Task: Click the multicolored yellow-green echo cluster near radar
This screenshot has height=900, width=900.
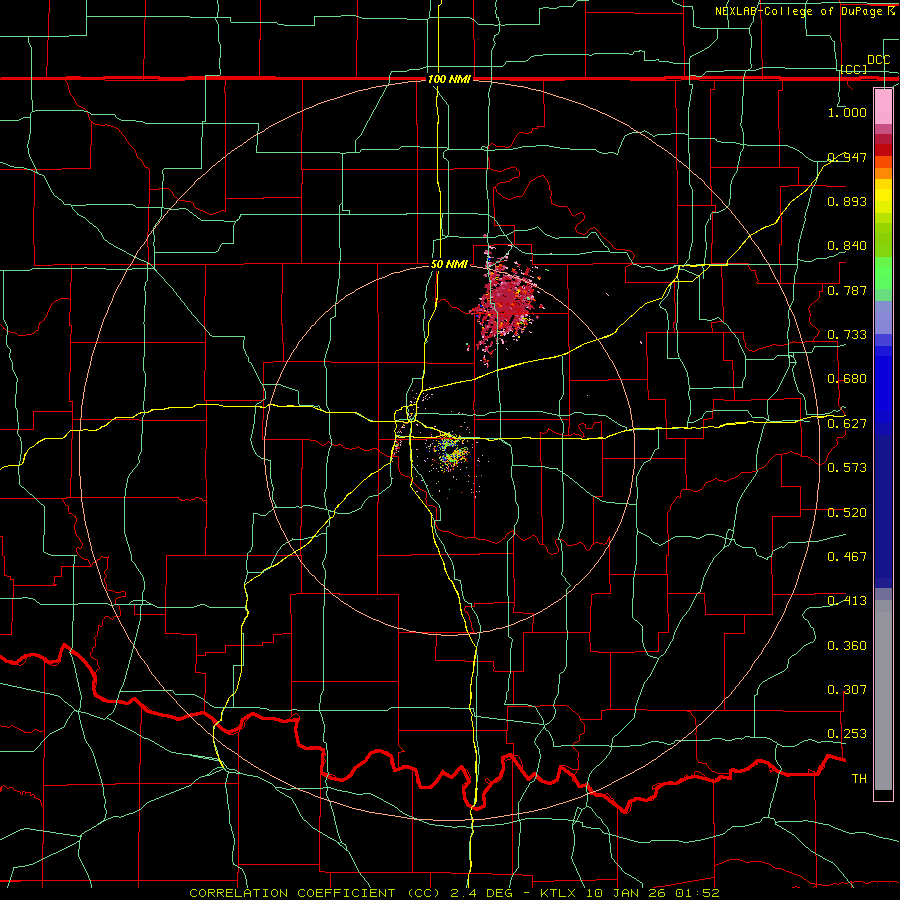Action: pos(450,451)
